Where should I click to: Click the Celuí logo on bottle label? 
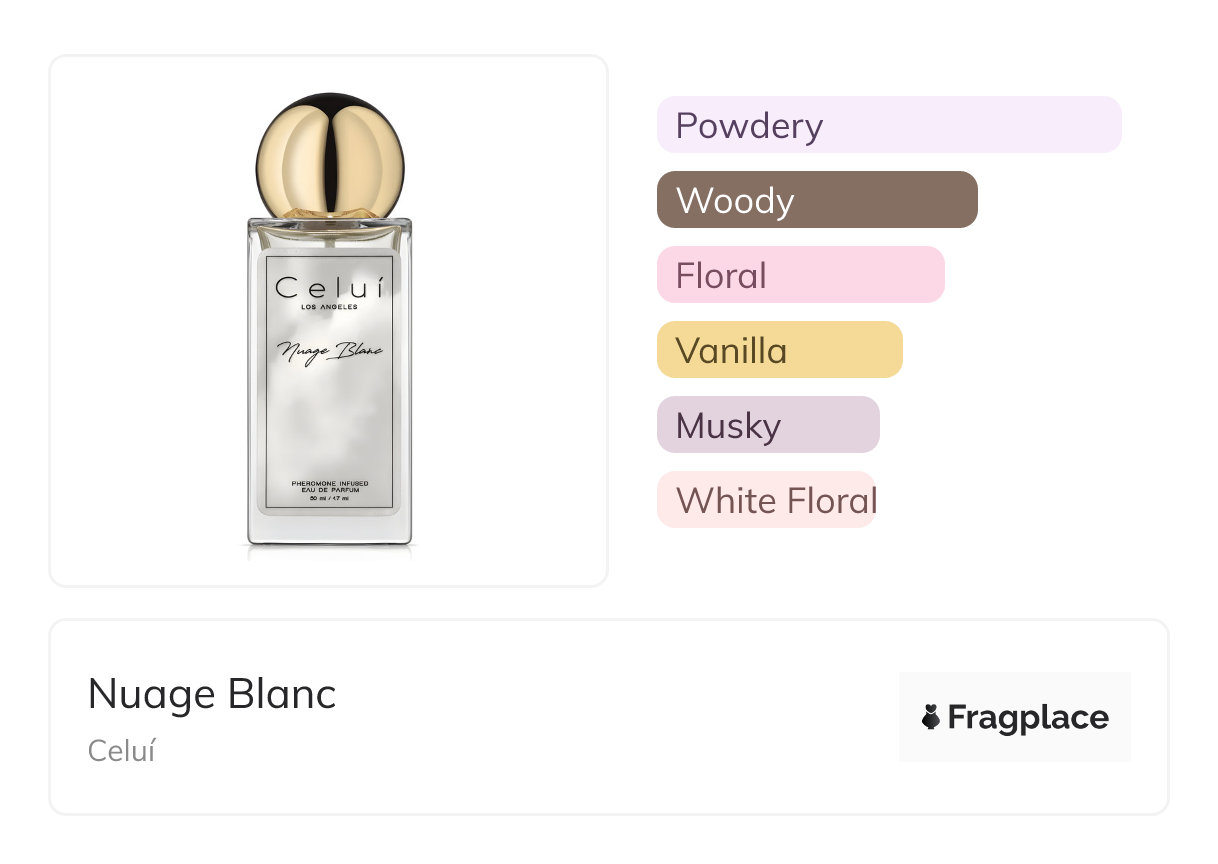click(329, 288)
